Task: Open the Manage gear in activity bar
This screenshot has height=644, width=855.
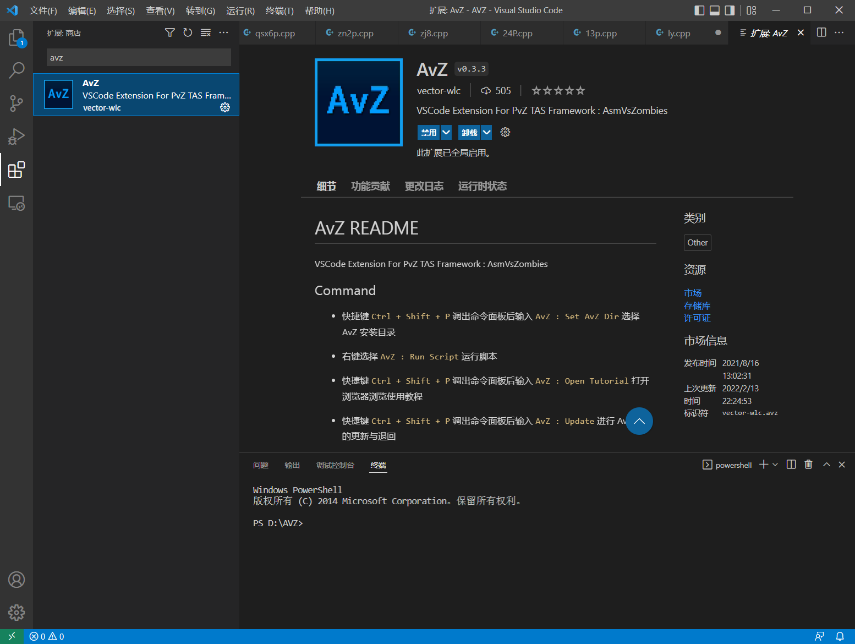Action: (16, 612)
